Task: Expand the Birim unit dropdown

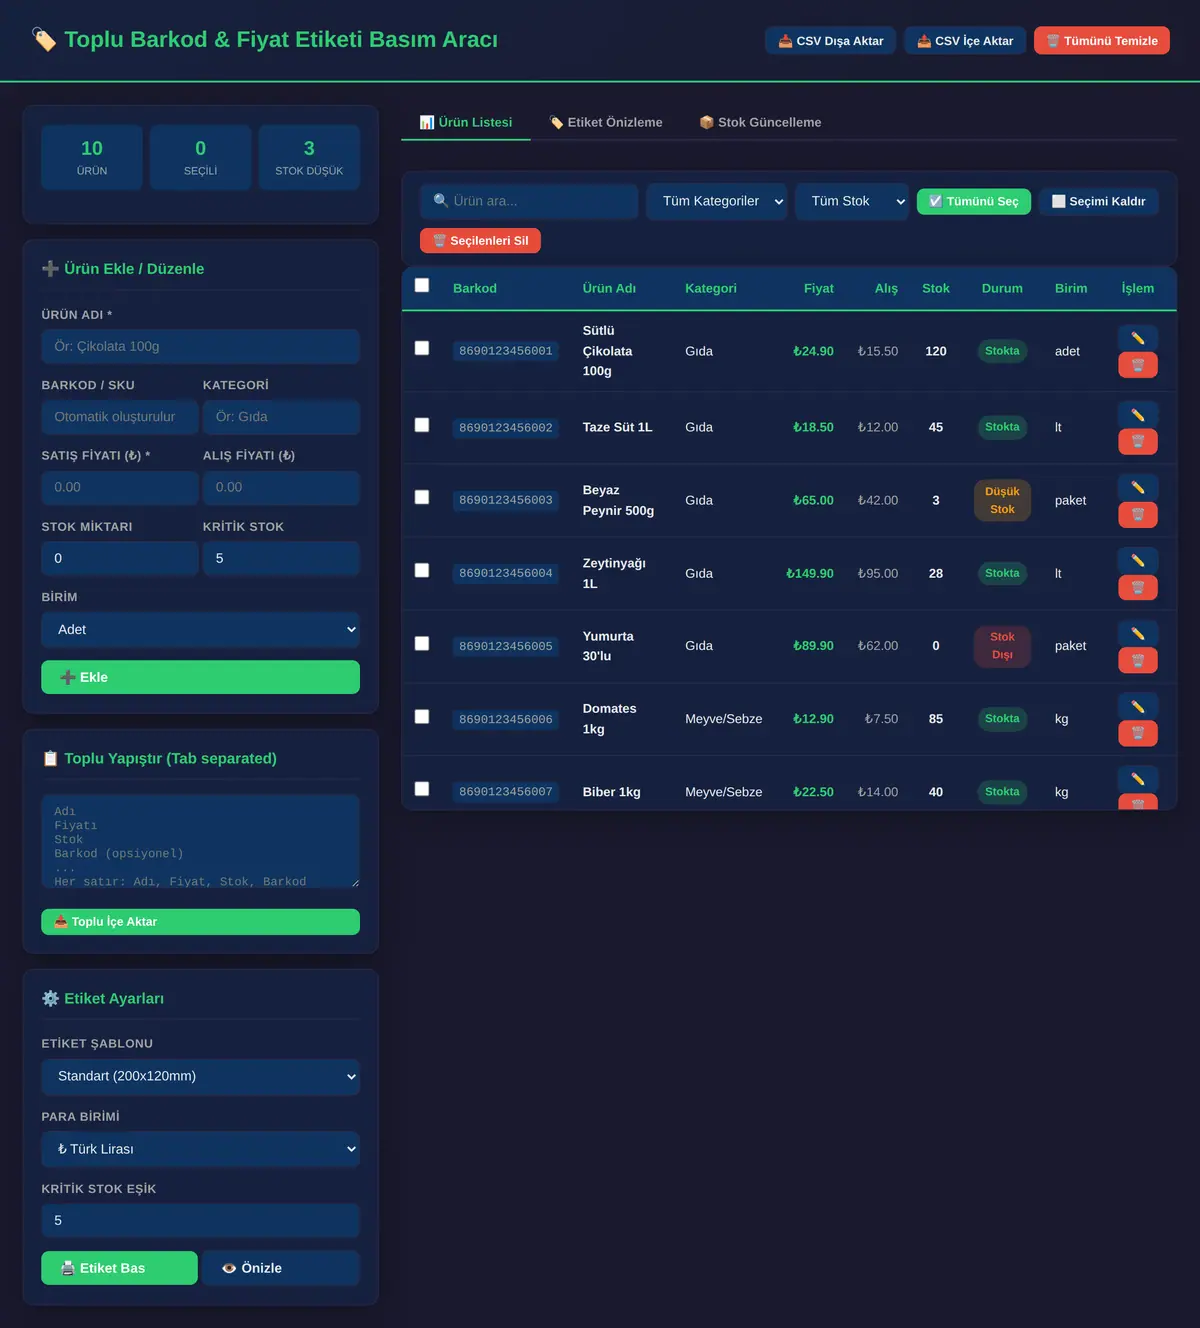Action: [200, 629]
